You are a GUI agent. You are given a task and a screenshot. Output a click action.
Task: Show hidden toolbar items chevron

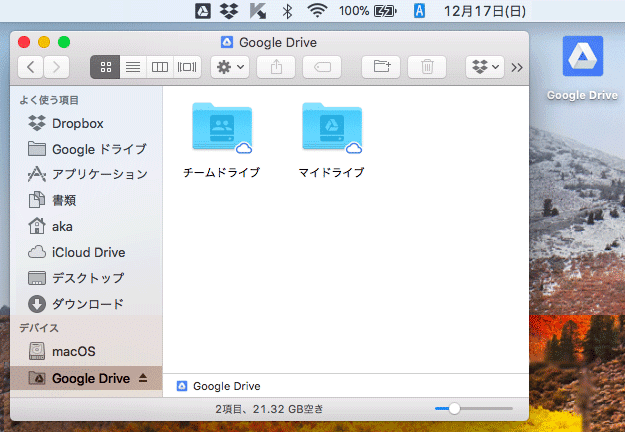517,67
